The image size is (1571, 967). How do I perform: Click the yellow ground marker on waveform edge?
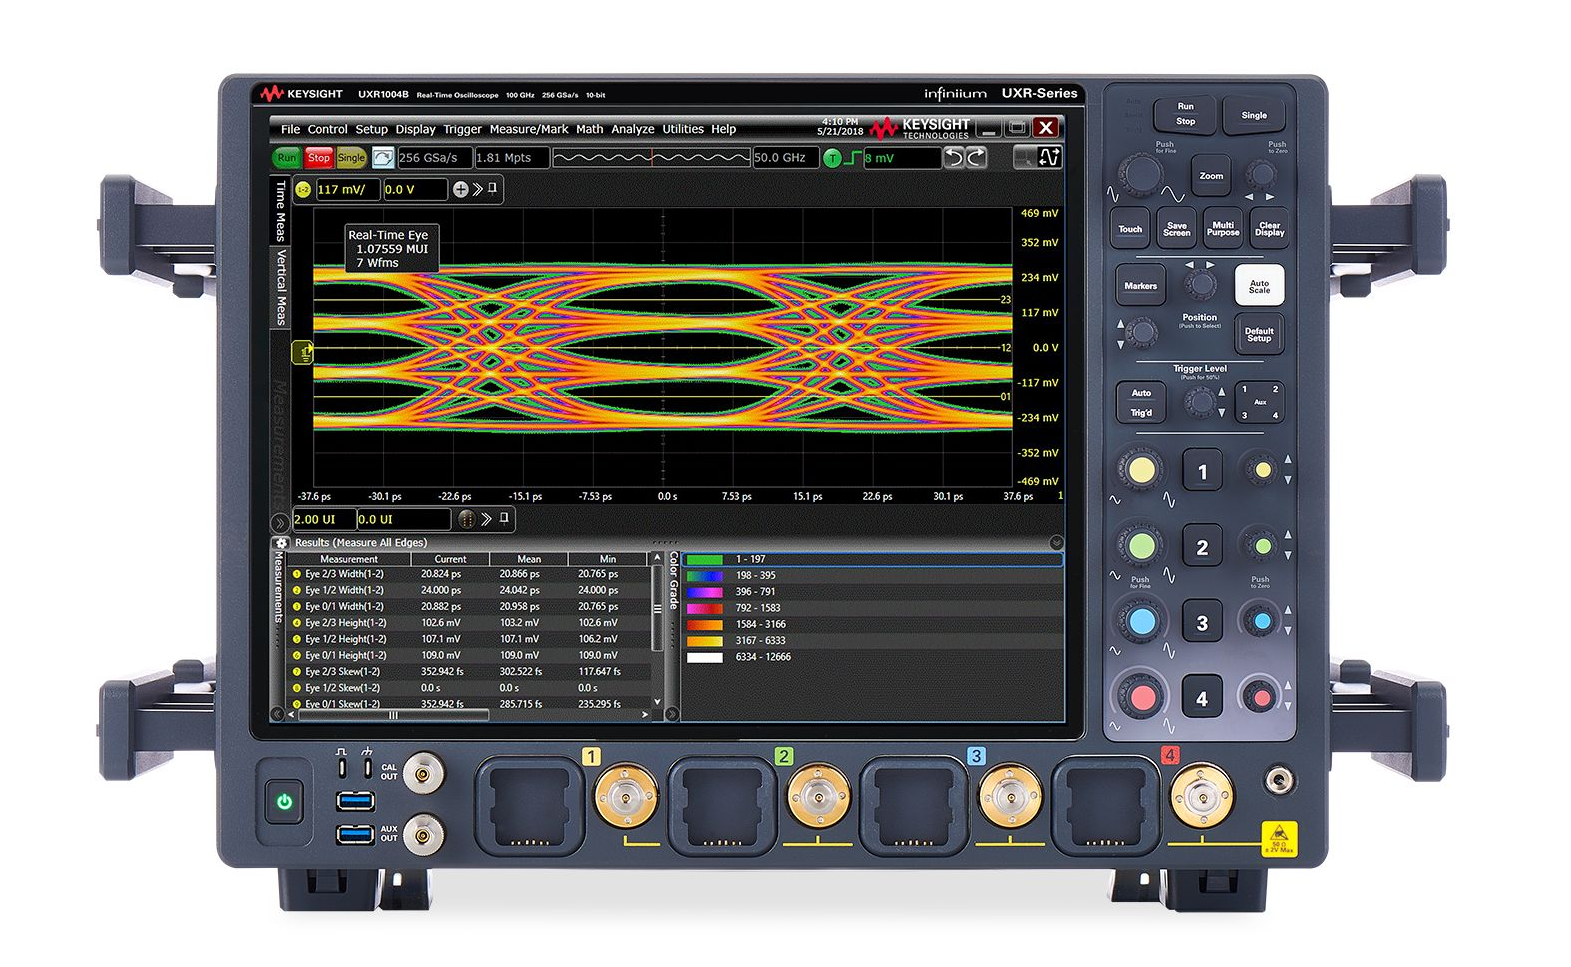pos(303,352)
